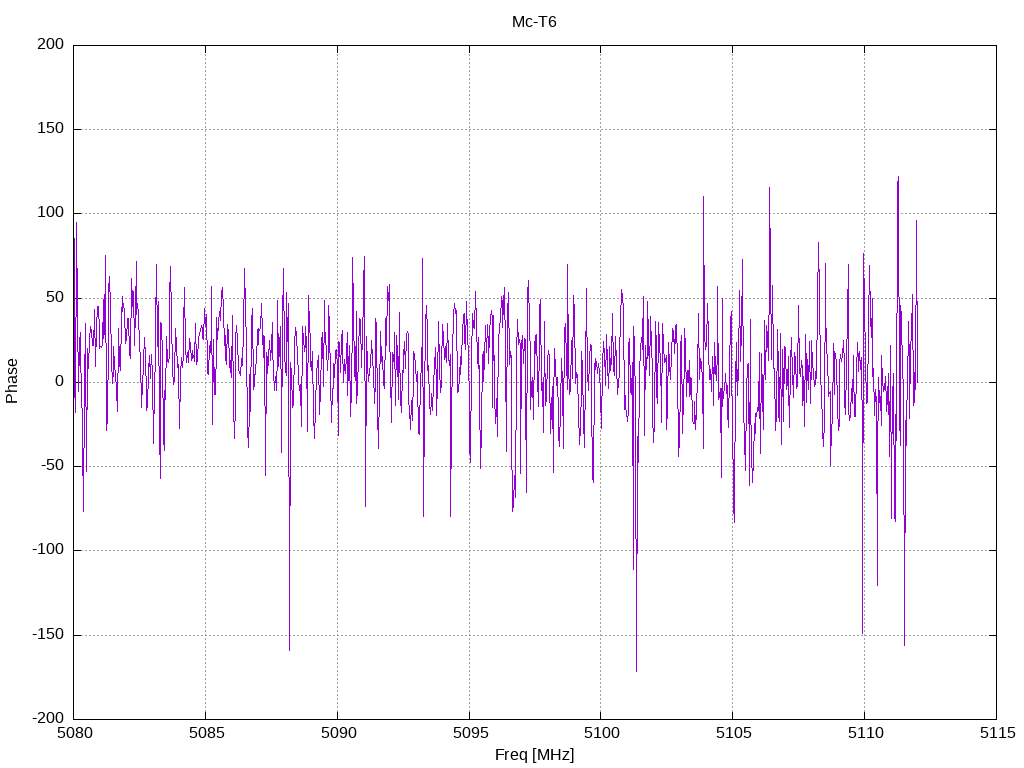Click the y-axis tick label 0
Screen dimensions: 1024x768
[60, 381]
